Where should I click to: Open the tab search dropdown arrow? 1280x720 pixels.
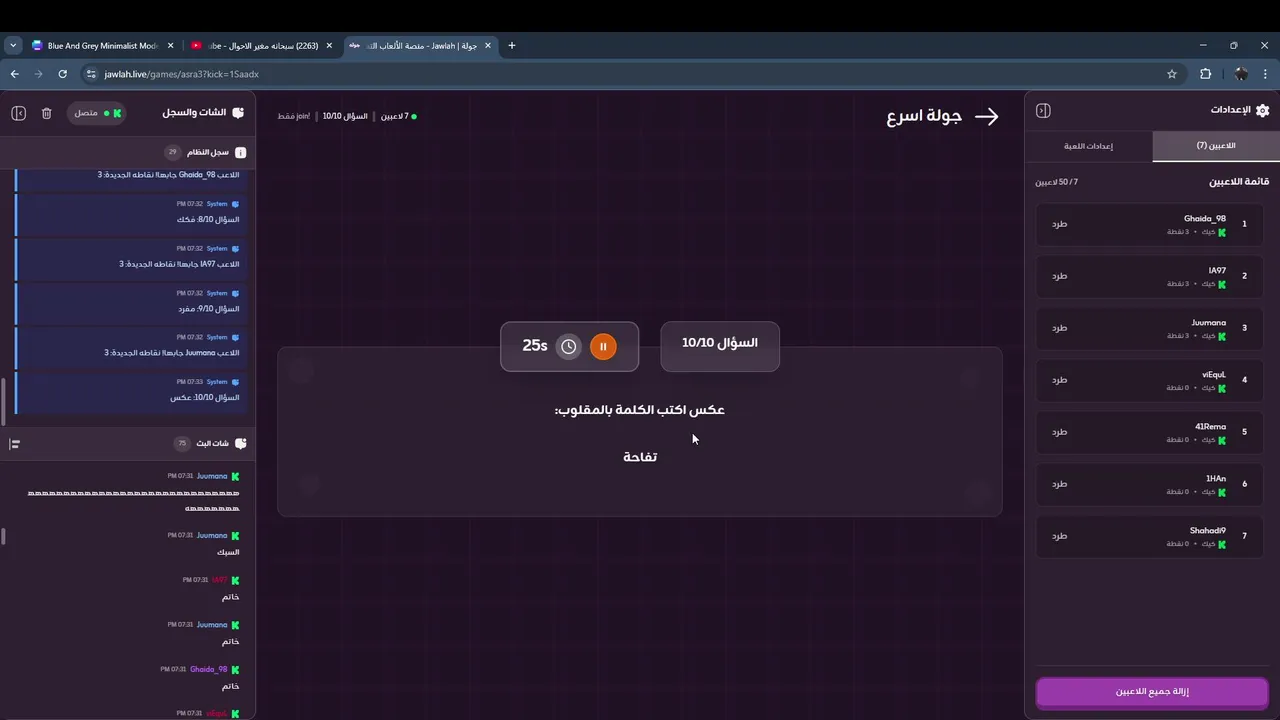point(13,45)
